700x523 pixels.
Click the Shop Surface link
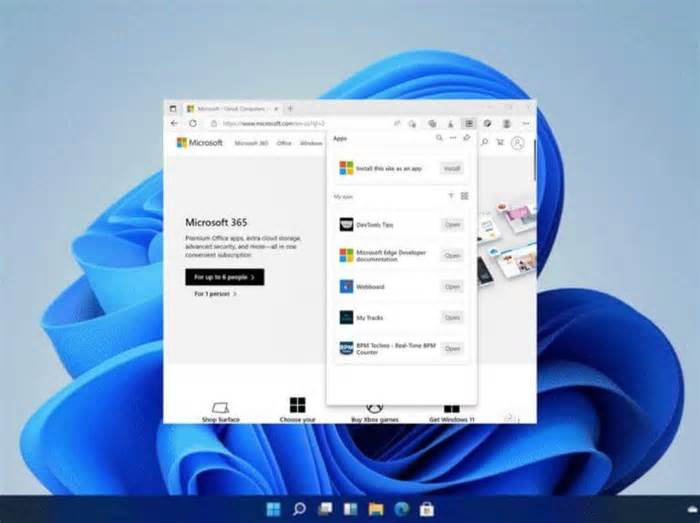tap(221, 412)
